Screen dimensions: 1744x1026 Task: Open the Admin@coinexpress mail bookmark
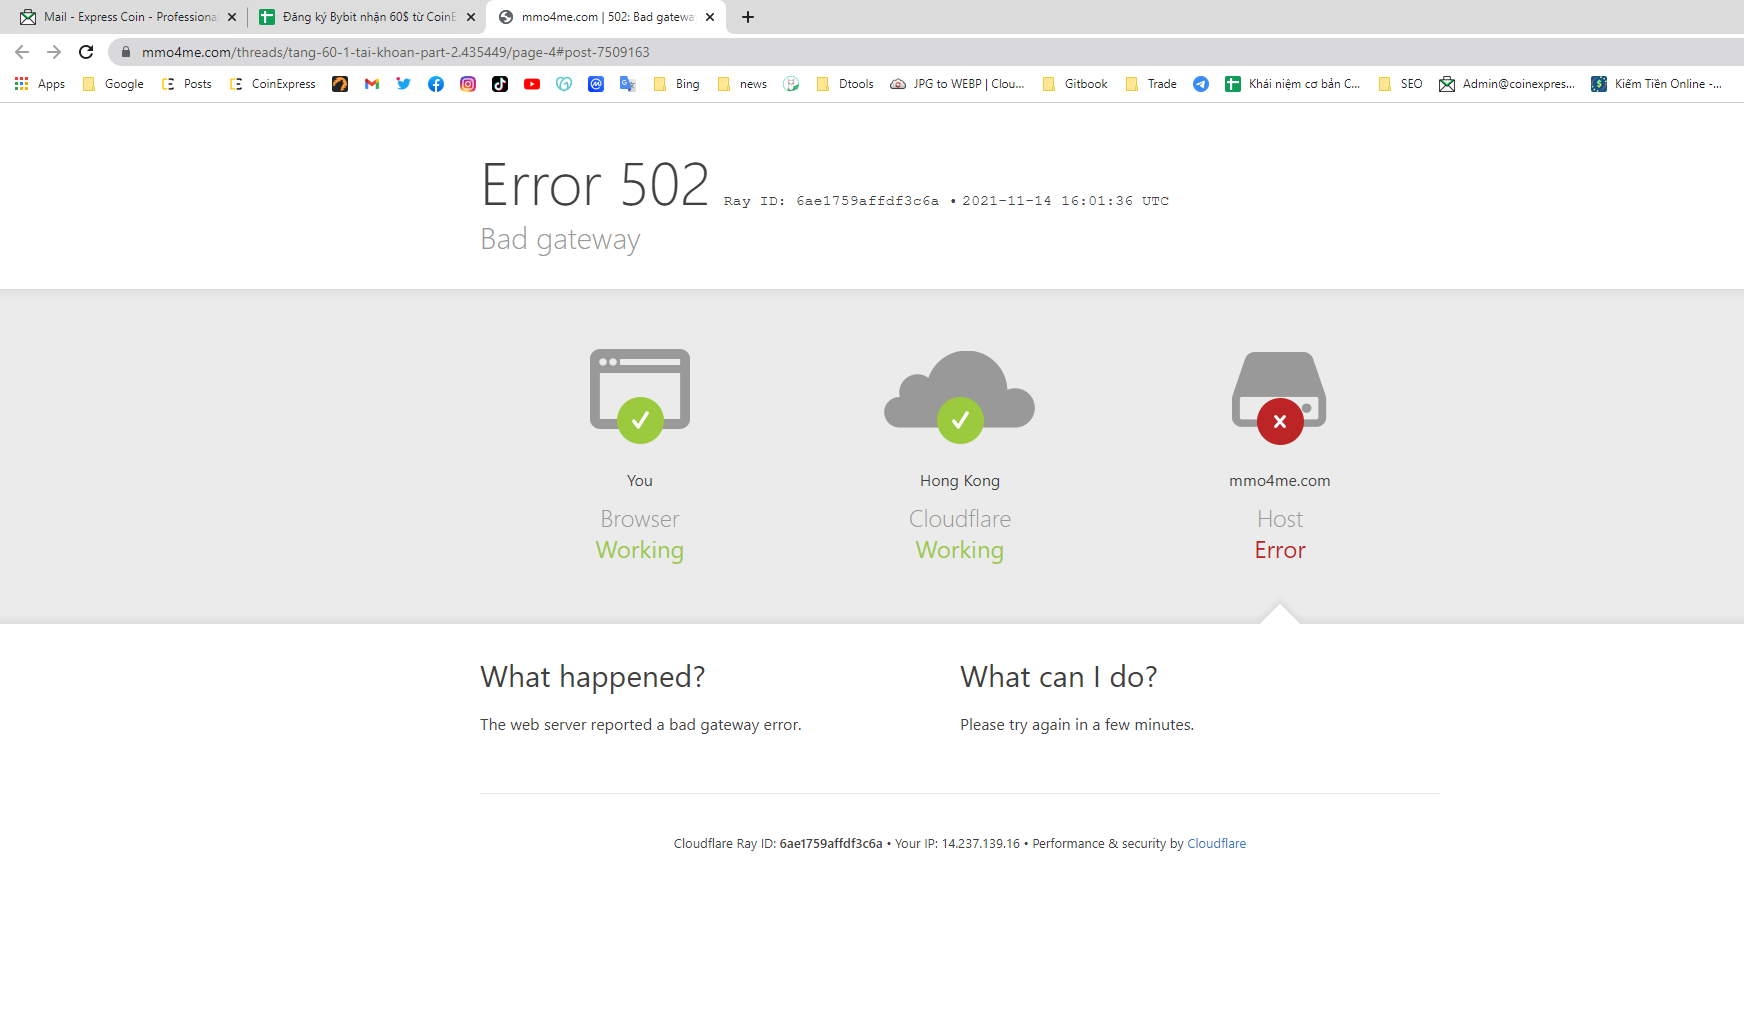click(1507, 84)
